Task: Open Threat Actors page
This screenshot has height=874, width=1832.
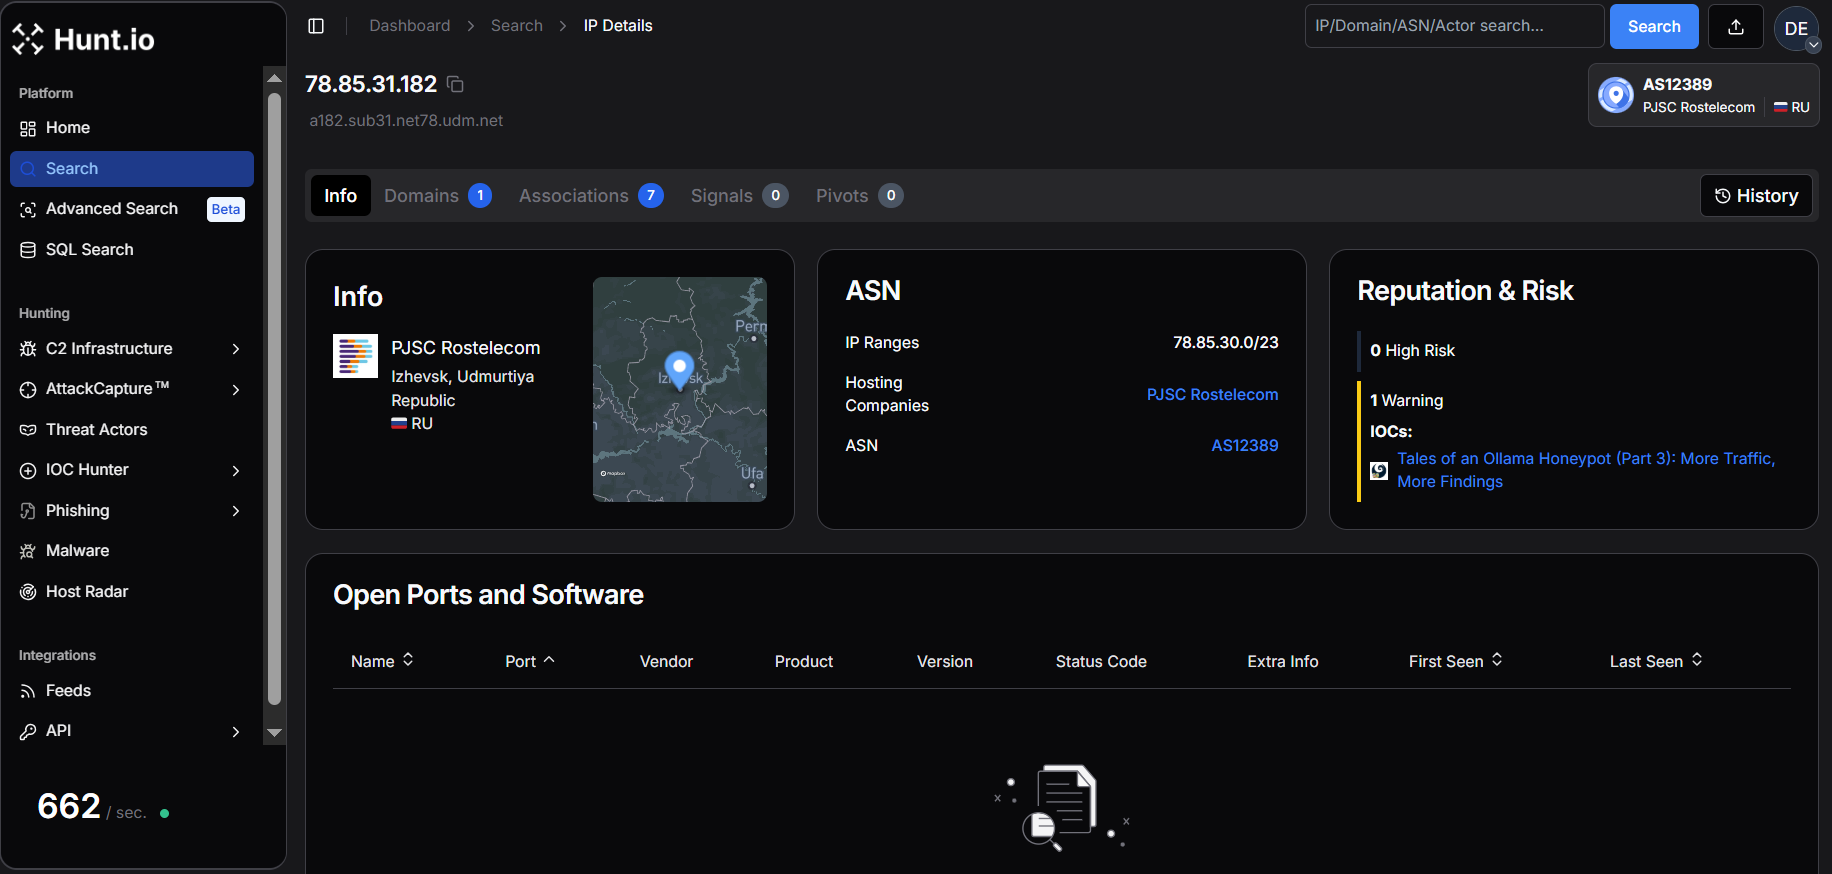Action: click(x=96, y=430)
